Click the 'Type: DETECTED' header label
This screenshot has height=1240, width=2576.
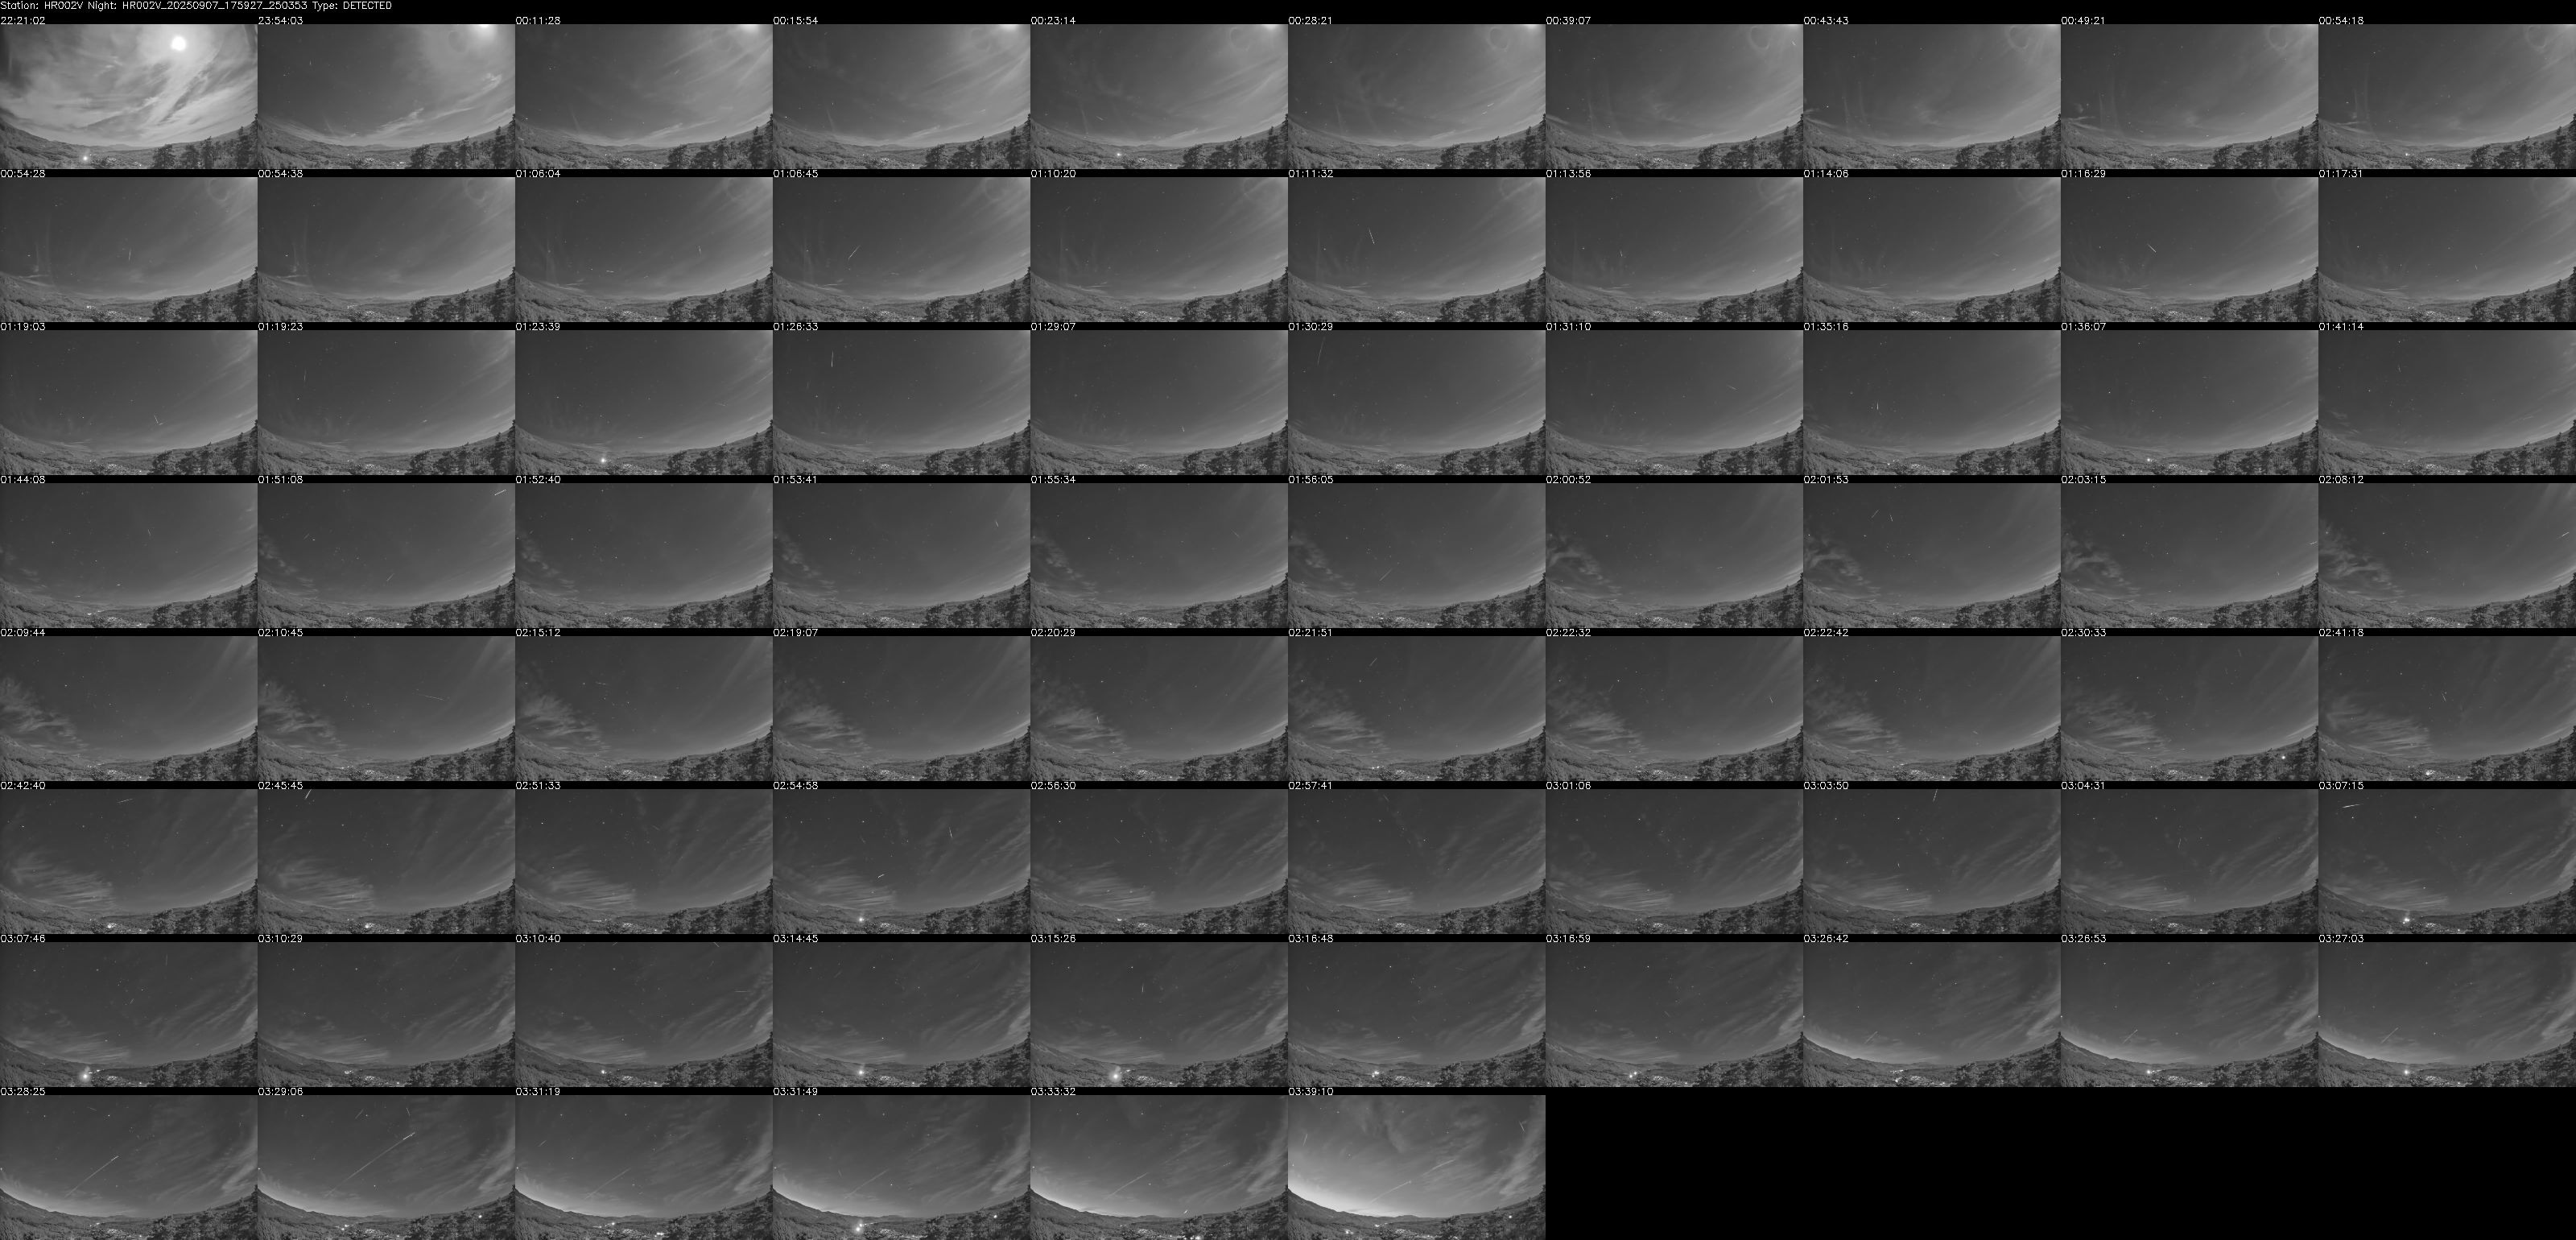pyautogui.click(x=351, y=6)
